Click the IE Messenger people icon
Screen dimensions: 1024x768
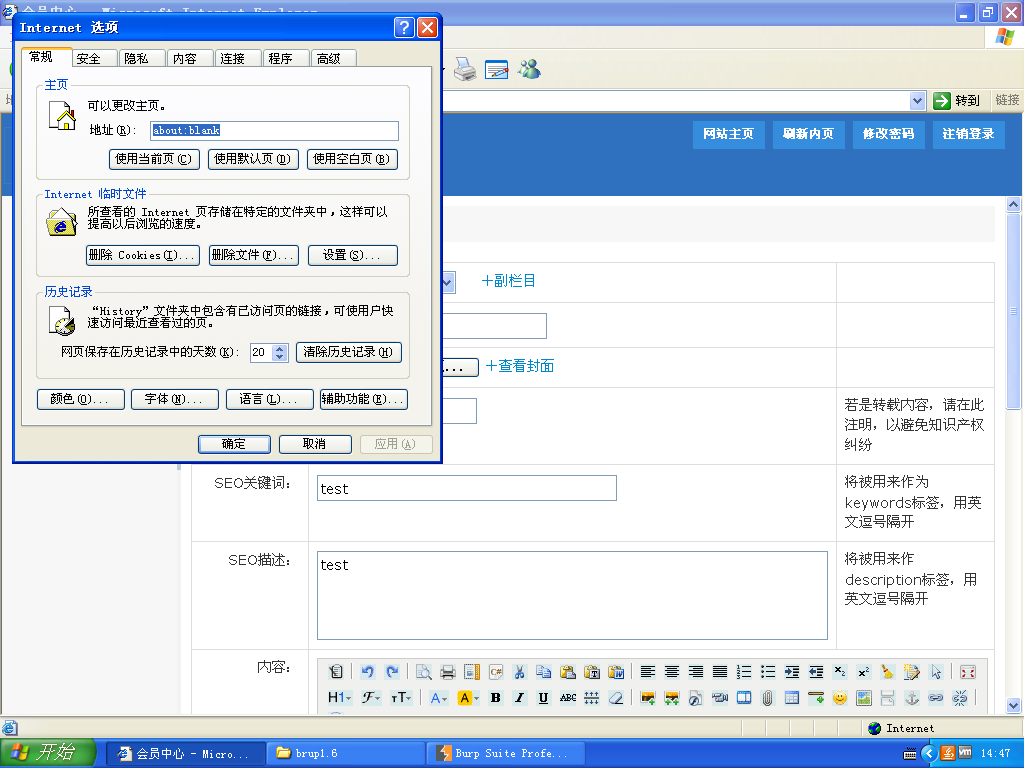(530, 69)
